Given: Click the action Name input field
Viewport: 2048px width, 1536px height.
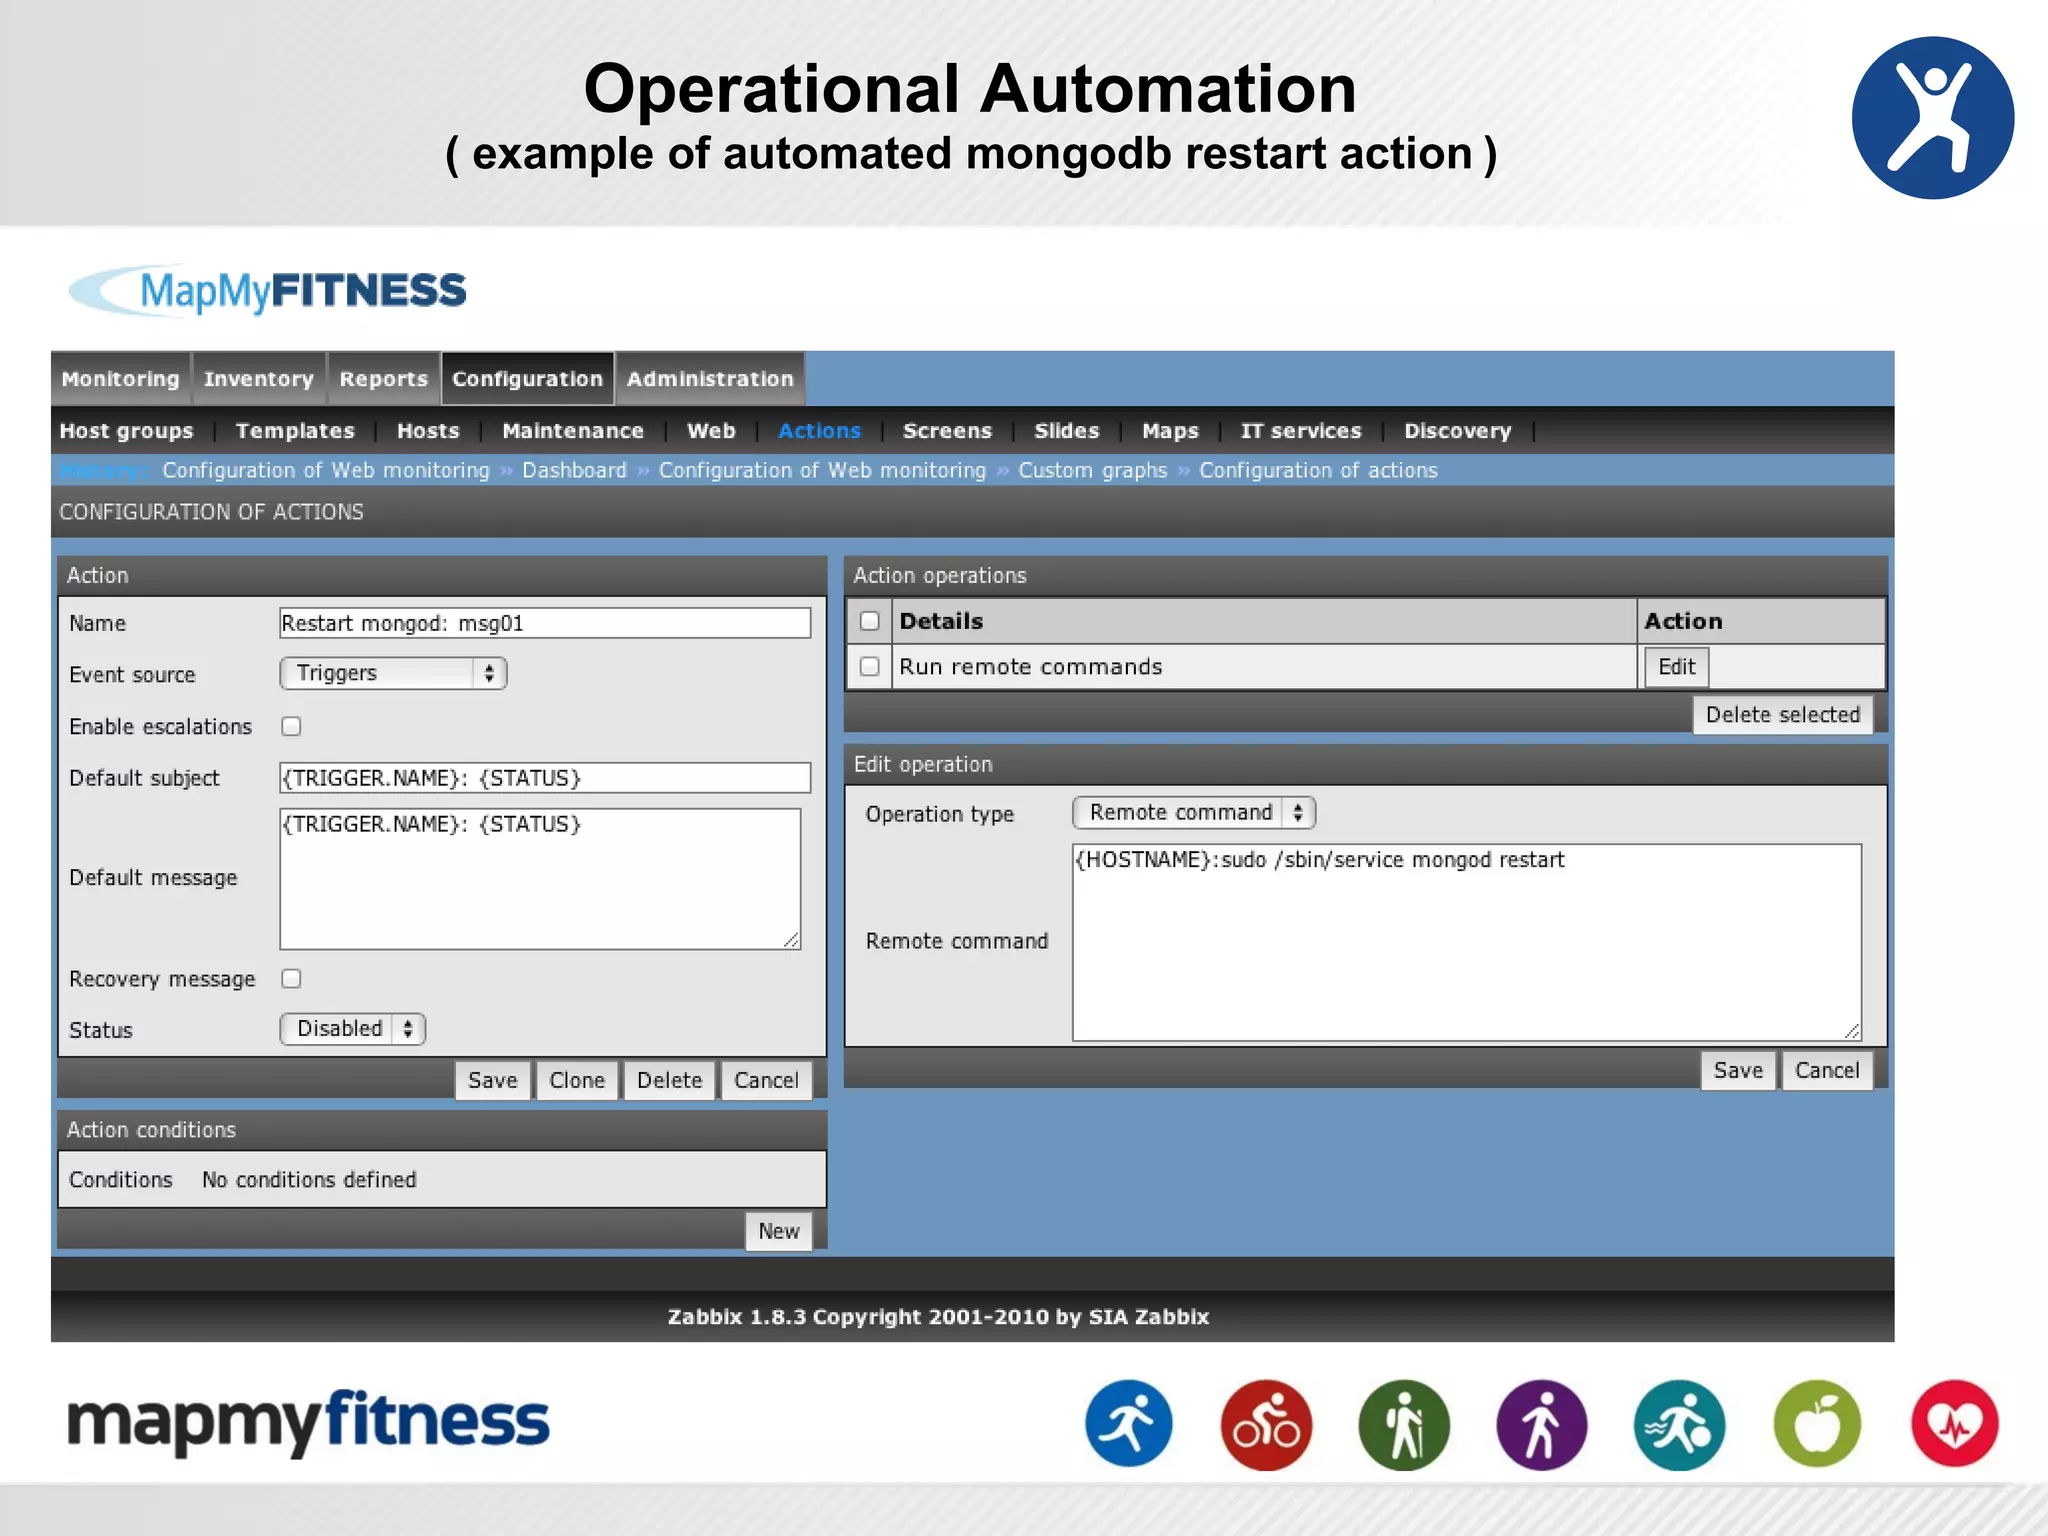Looking at the screenshot, I should point(545,623).
